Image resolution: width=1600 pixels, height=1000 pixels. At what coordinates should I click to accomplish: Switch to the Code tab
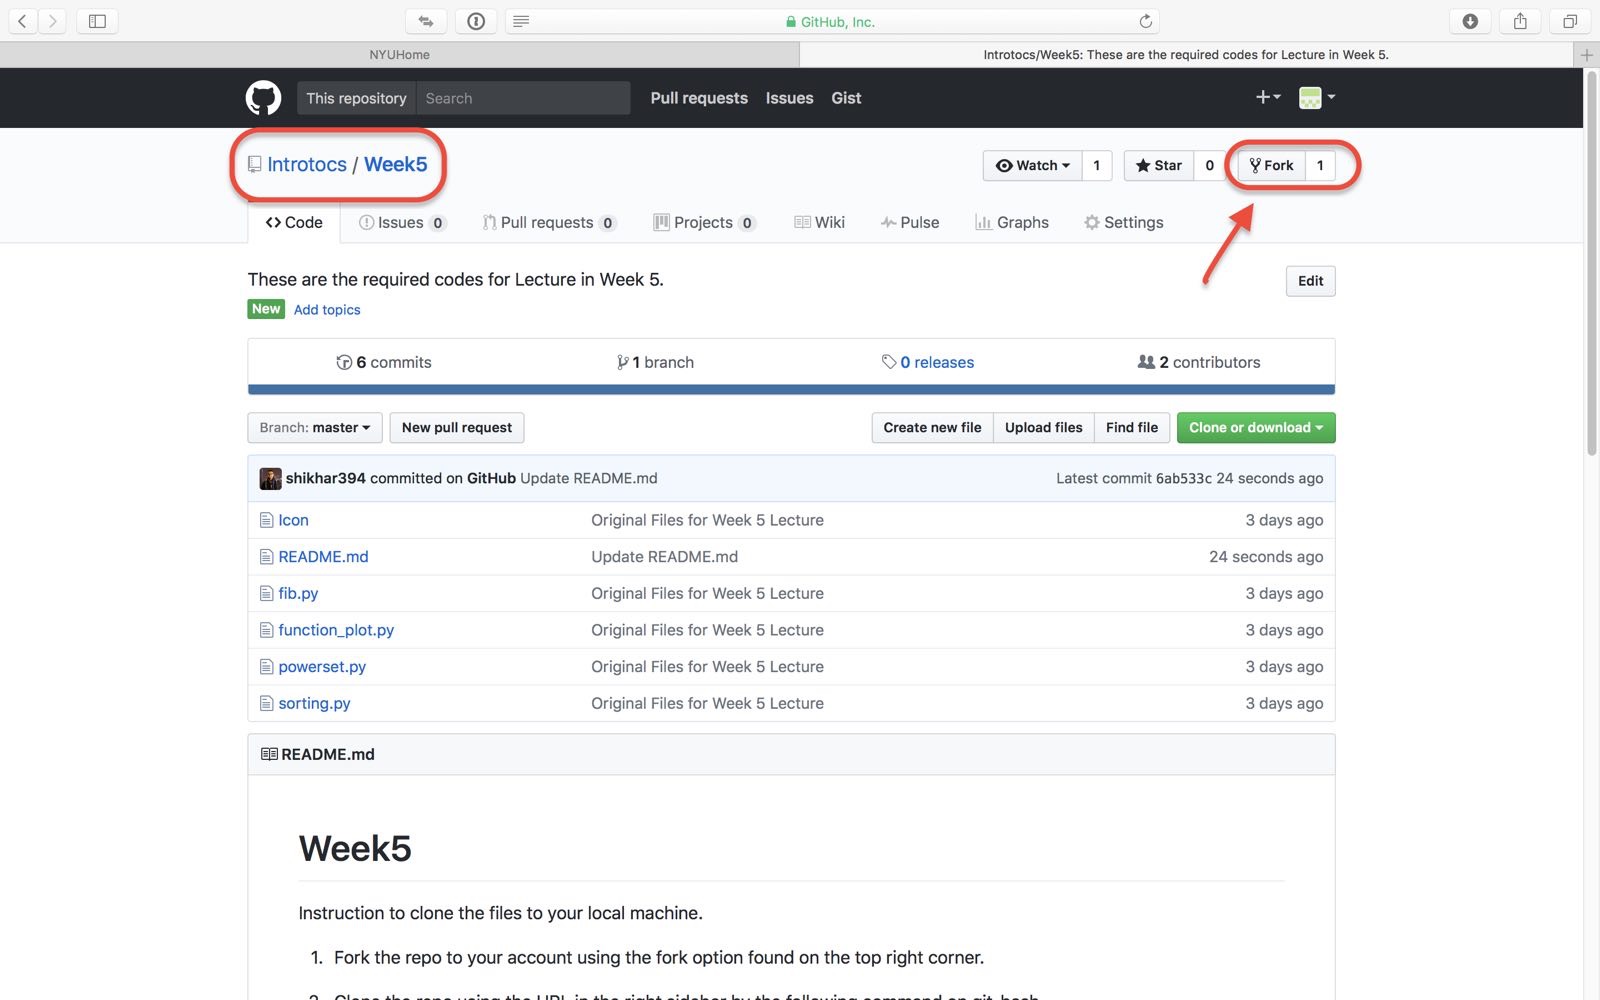[294, 222]
